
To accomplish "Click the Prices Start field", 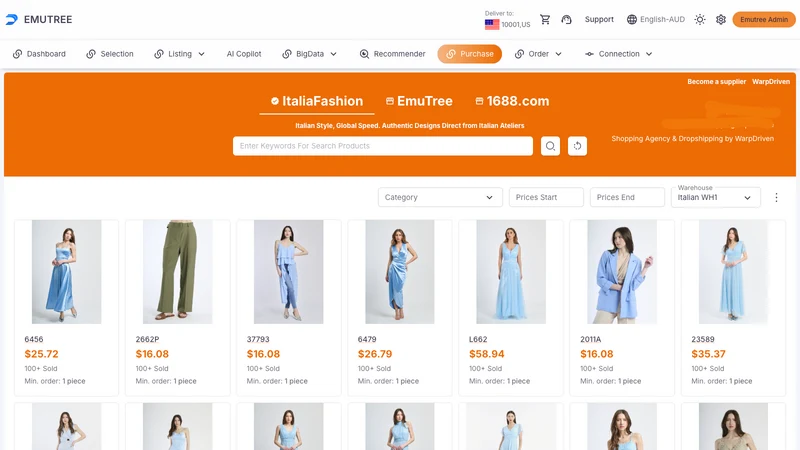I will (x=546, y=197).
